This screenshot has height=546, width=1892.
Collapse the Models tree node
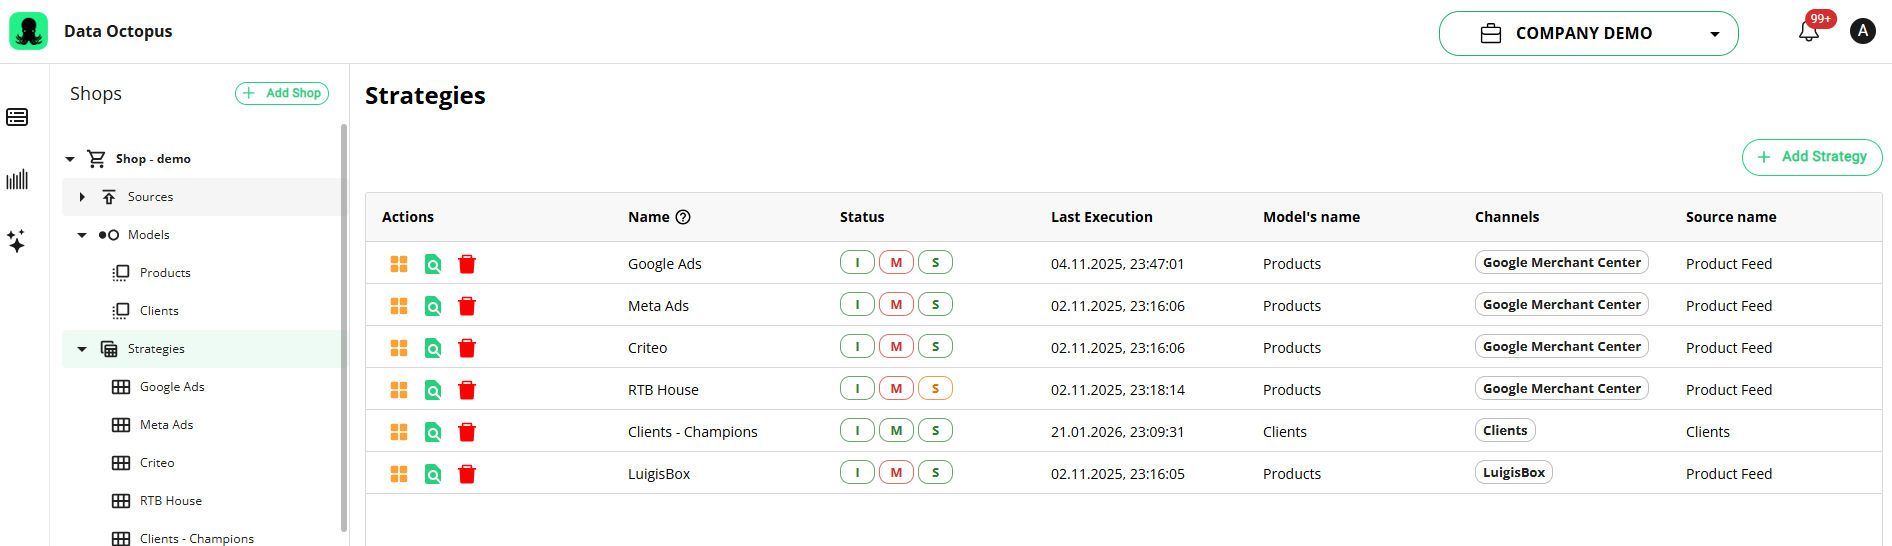pos(82,235)
